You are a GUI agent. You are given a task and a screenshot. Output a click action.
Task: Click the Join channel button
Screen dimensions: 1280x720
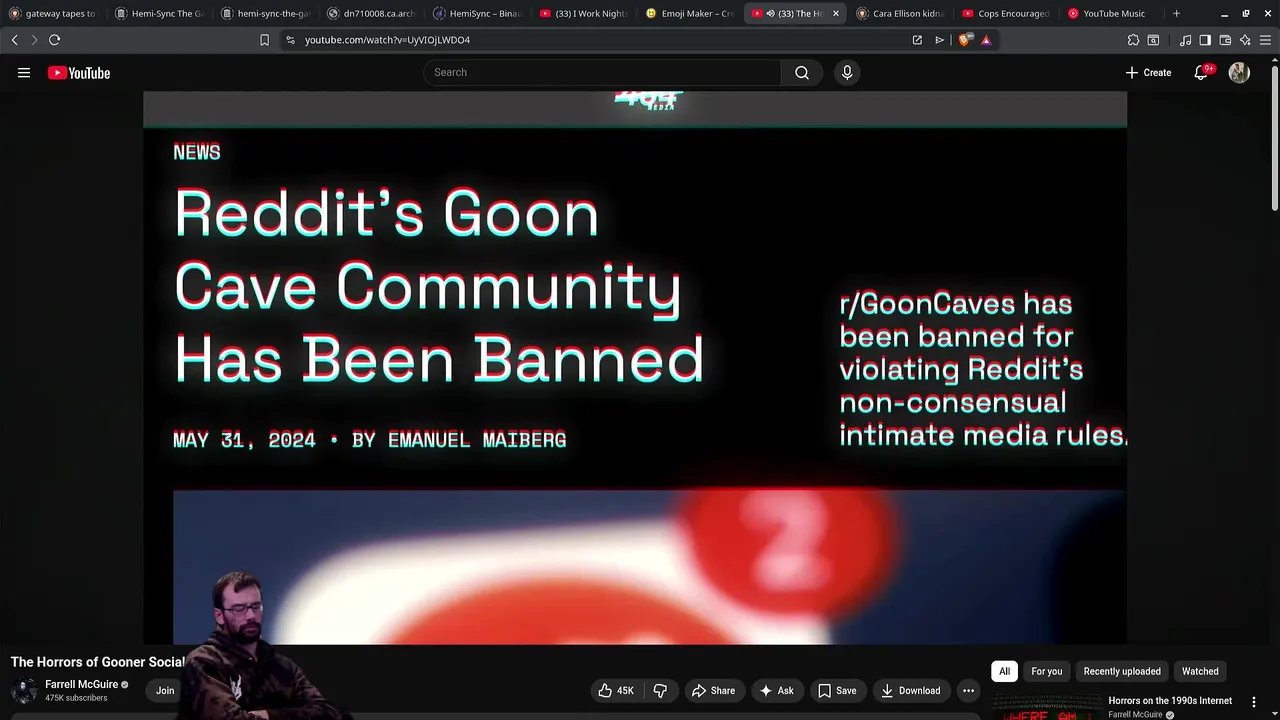pos(165,690)
